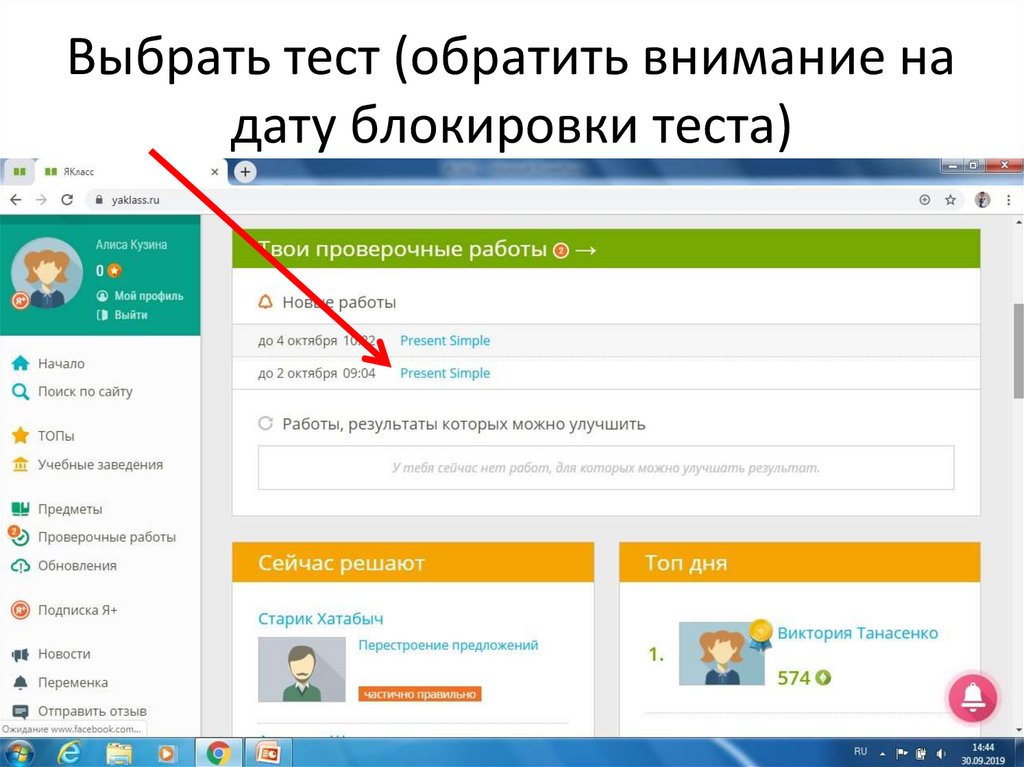Open Учебные заведения building icon
Viewport: 1024px width, 767px height.
click(x=22, y=464)
